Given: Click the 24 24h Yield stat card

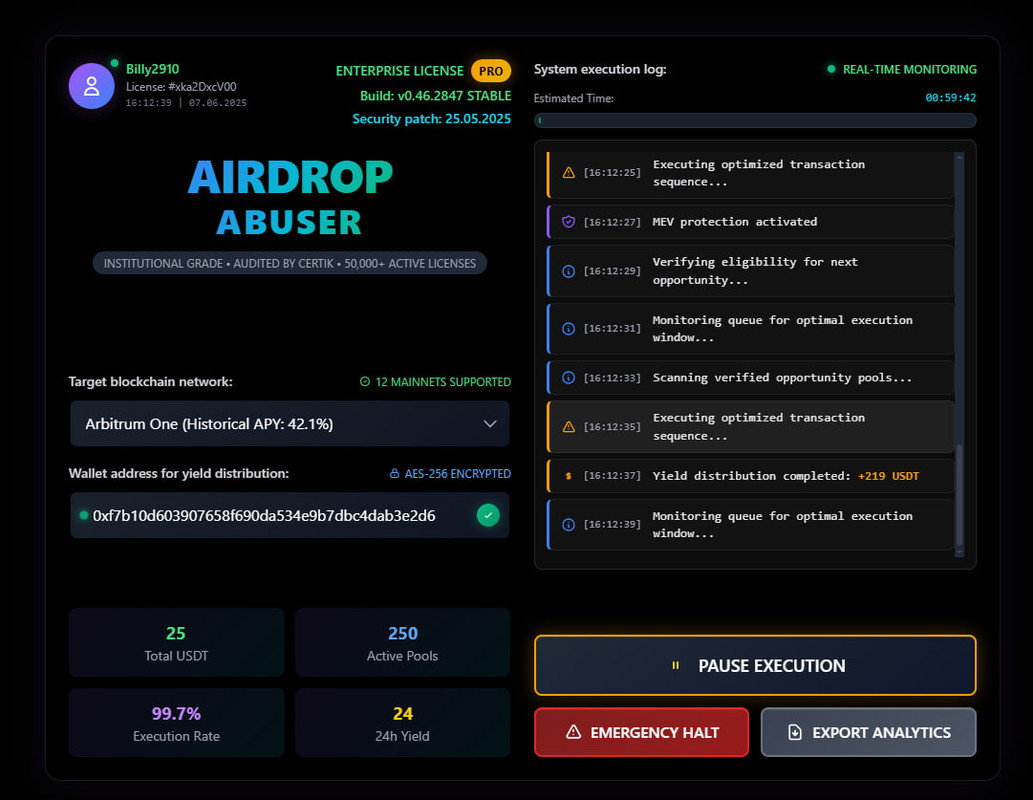Looking at the screenshot, I should [x=403, y=723].
